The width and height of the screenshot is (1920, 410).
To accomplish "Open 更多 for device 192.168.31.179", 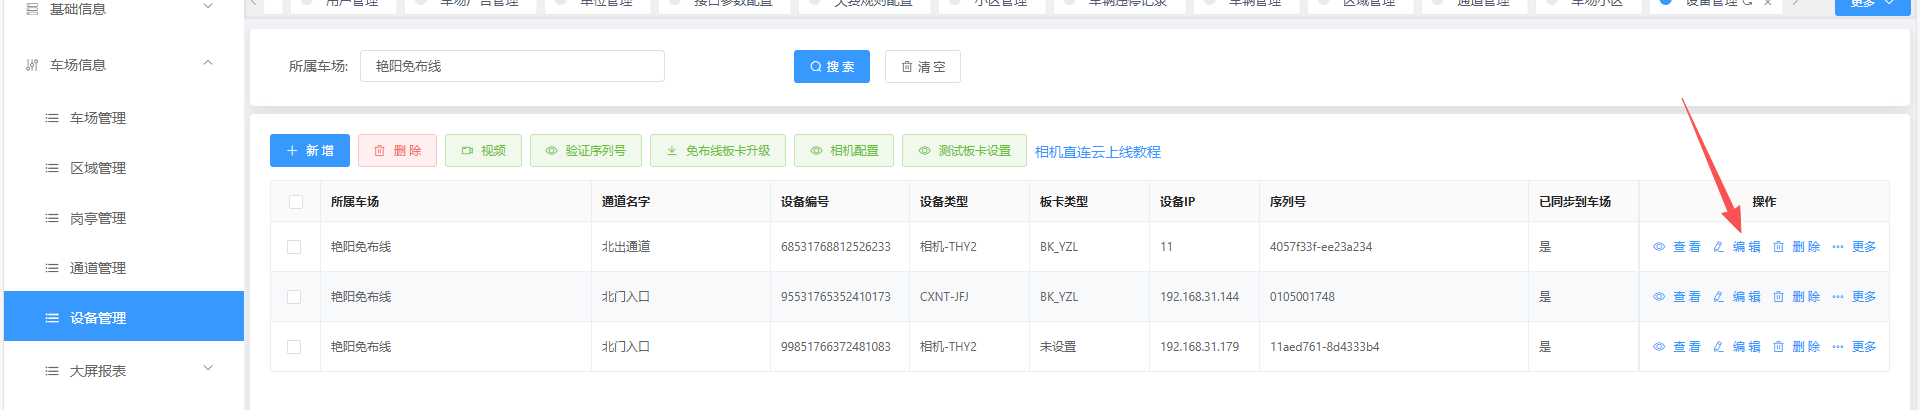I will [1854, 347].
